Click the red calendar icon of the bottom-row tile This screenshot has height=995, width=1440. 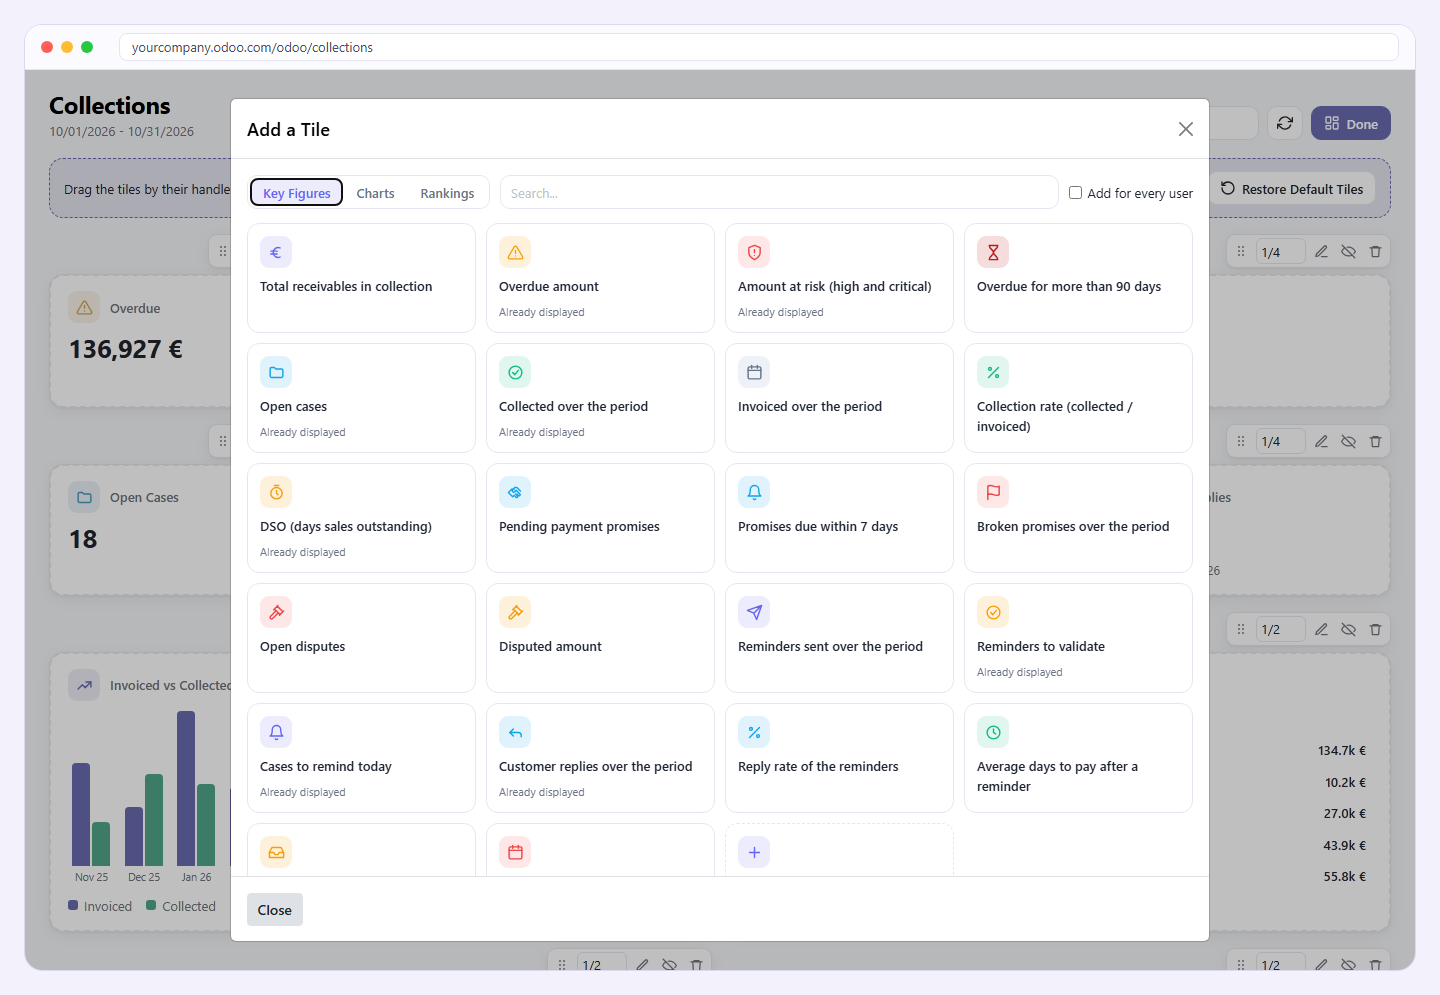tap(515, 852)
